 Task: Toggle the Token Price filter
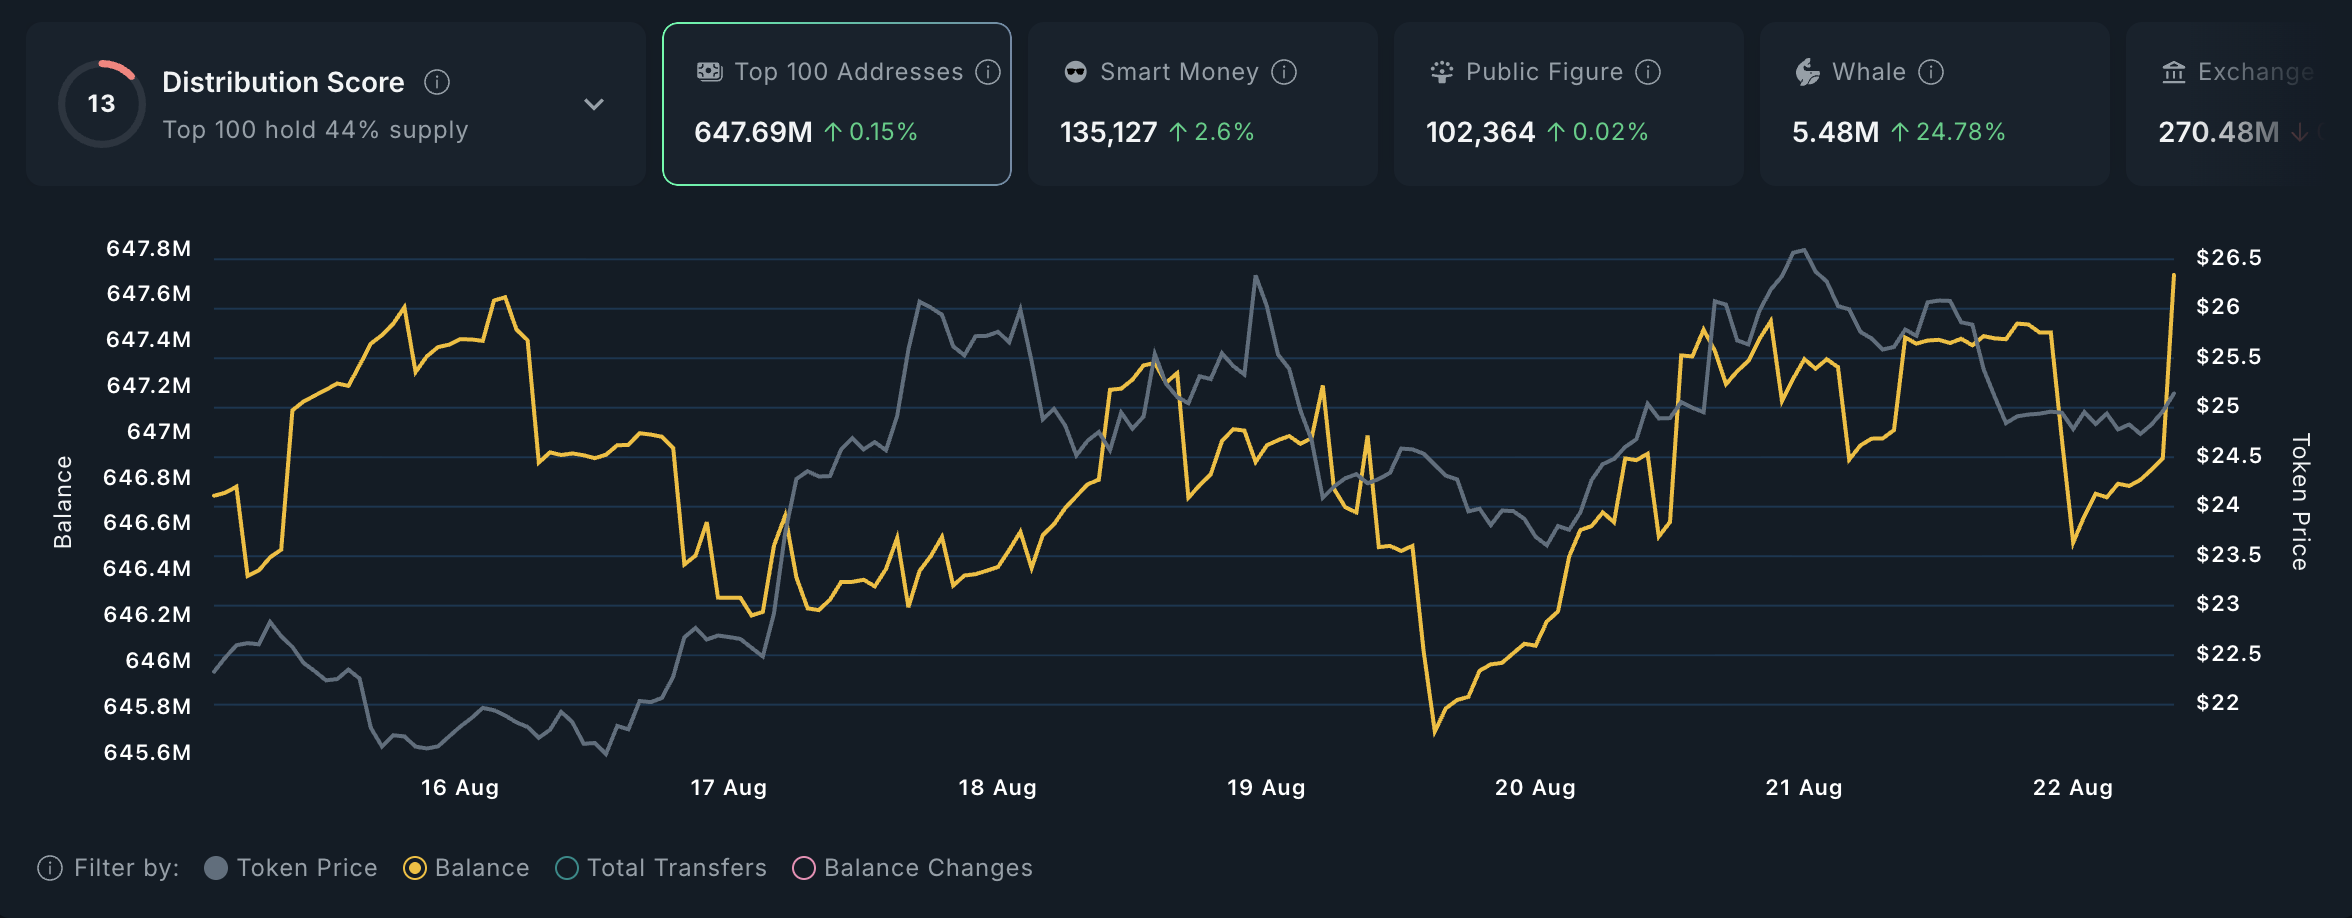click(216, 868)
